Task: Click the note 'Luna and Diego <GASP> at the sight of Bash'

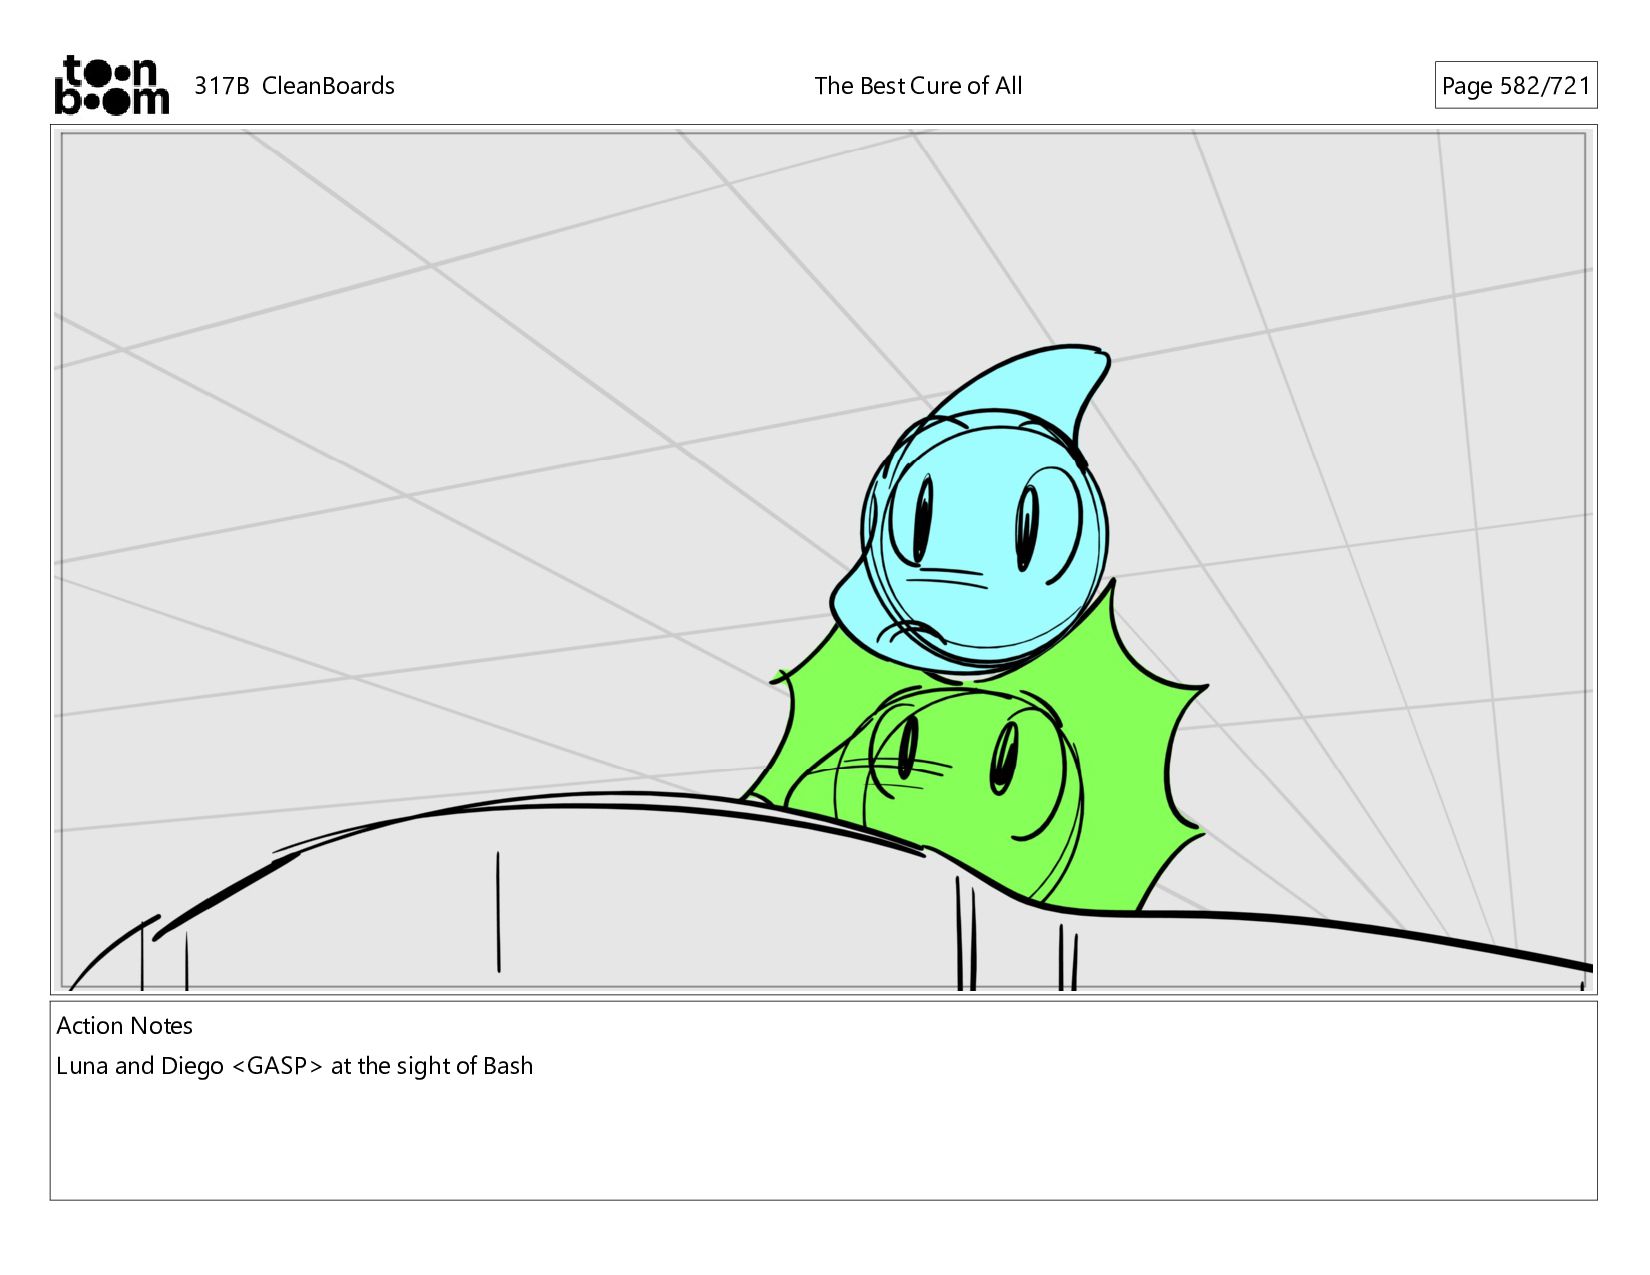Action: pyautogui.click(x=294, y=1066)
